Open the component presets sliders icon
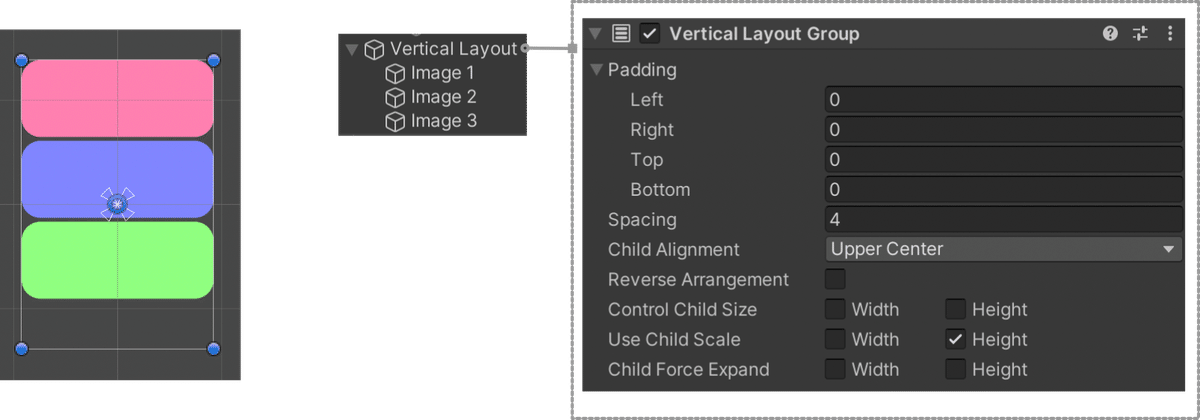The image size is (1200, 420). tap(1140, 34)
